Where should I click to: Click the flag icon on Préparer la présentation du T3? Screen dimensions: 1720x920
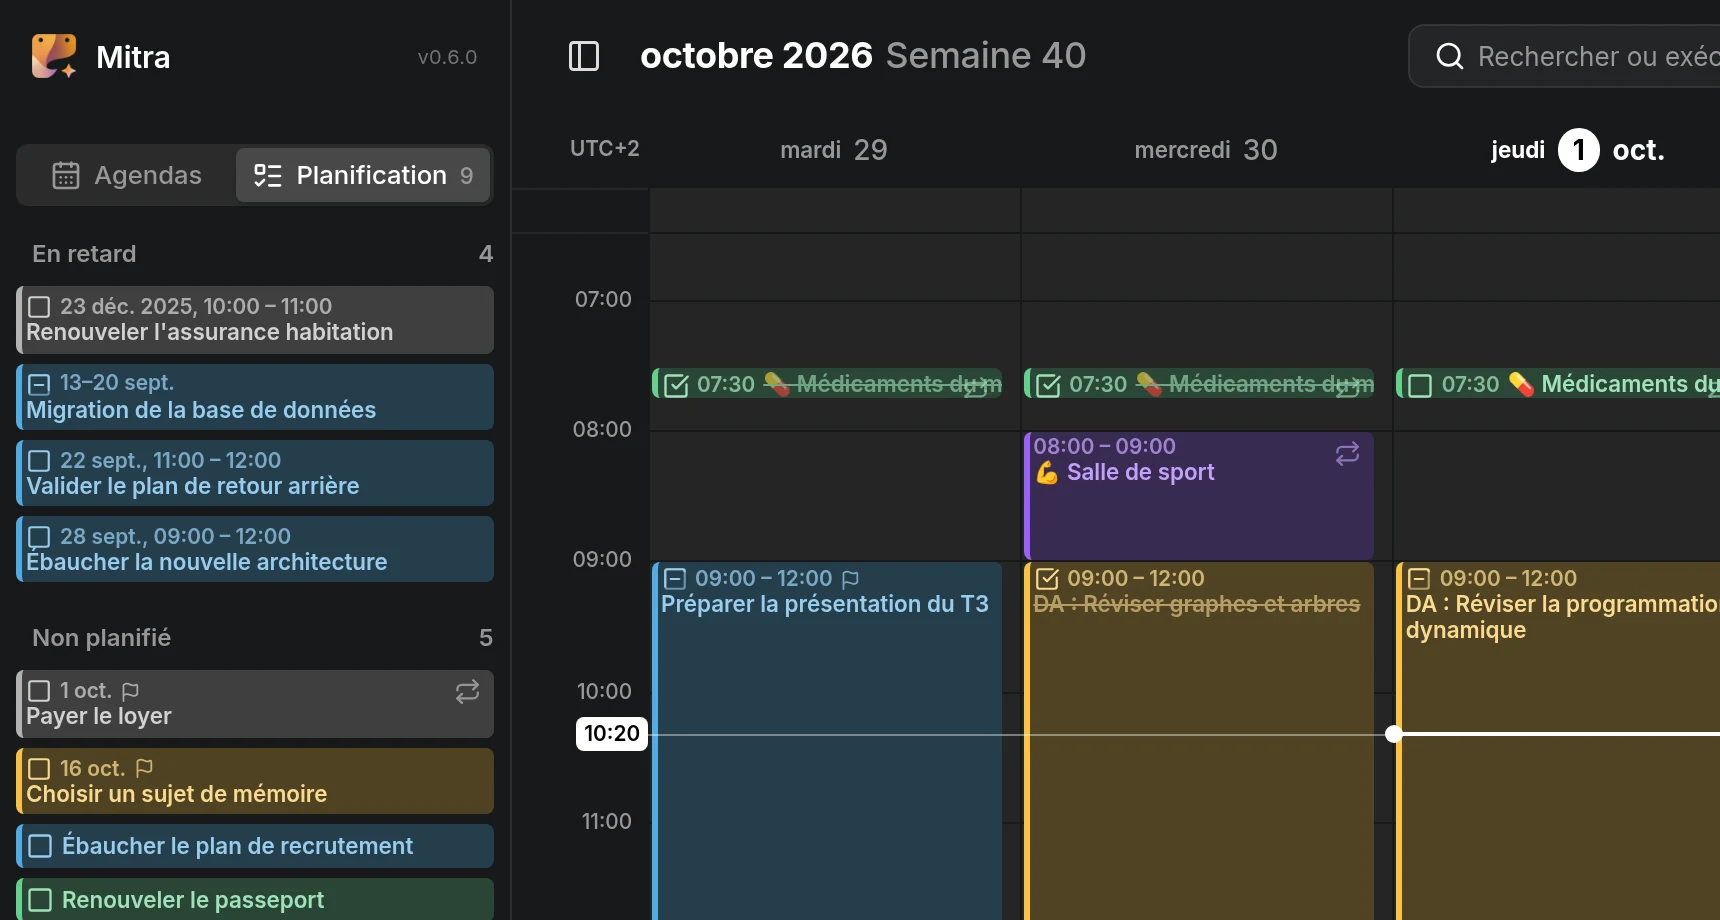click(850, 579)
